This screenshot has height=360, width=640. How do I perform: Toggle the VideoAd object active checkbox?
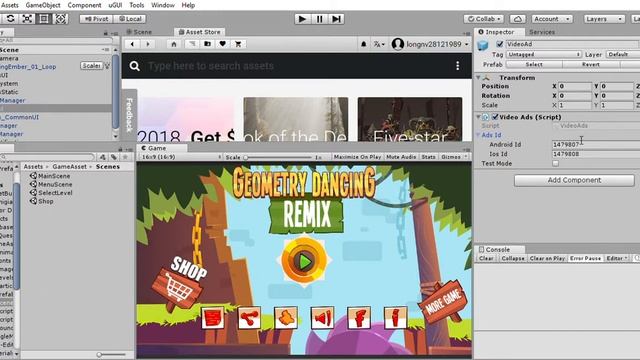tap(500, 44)
